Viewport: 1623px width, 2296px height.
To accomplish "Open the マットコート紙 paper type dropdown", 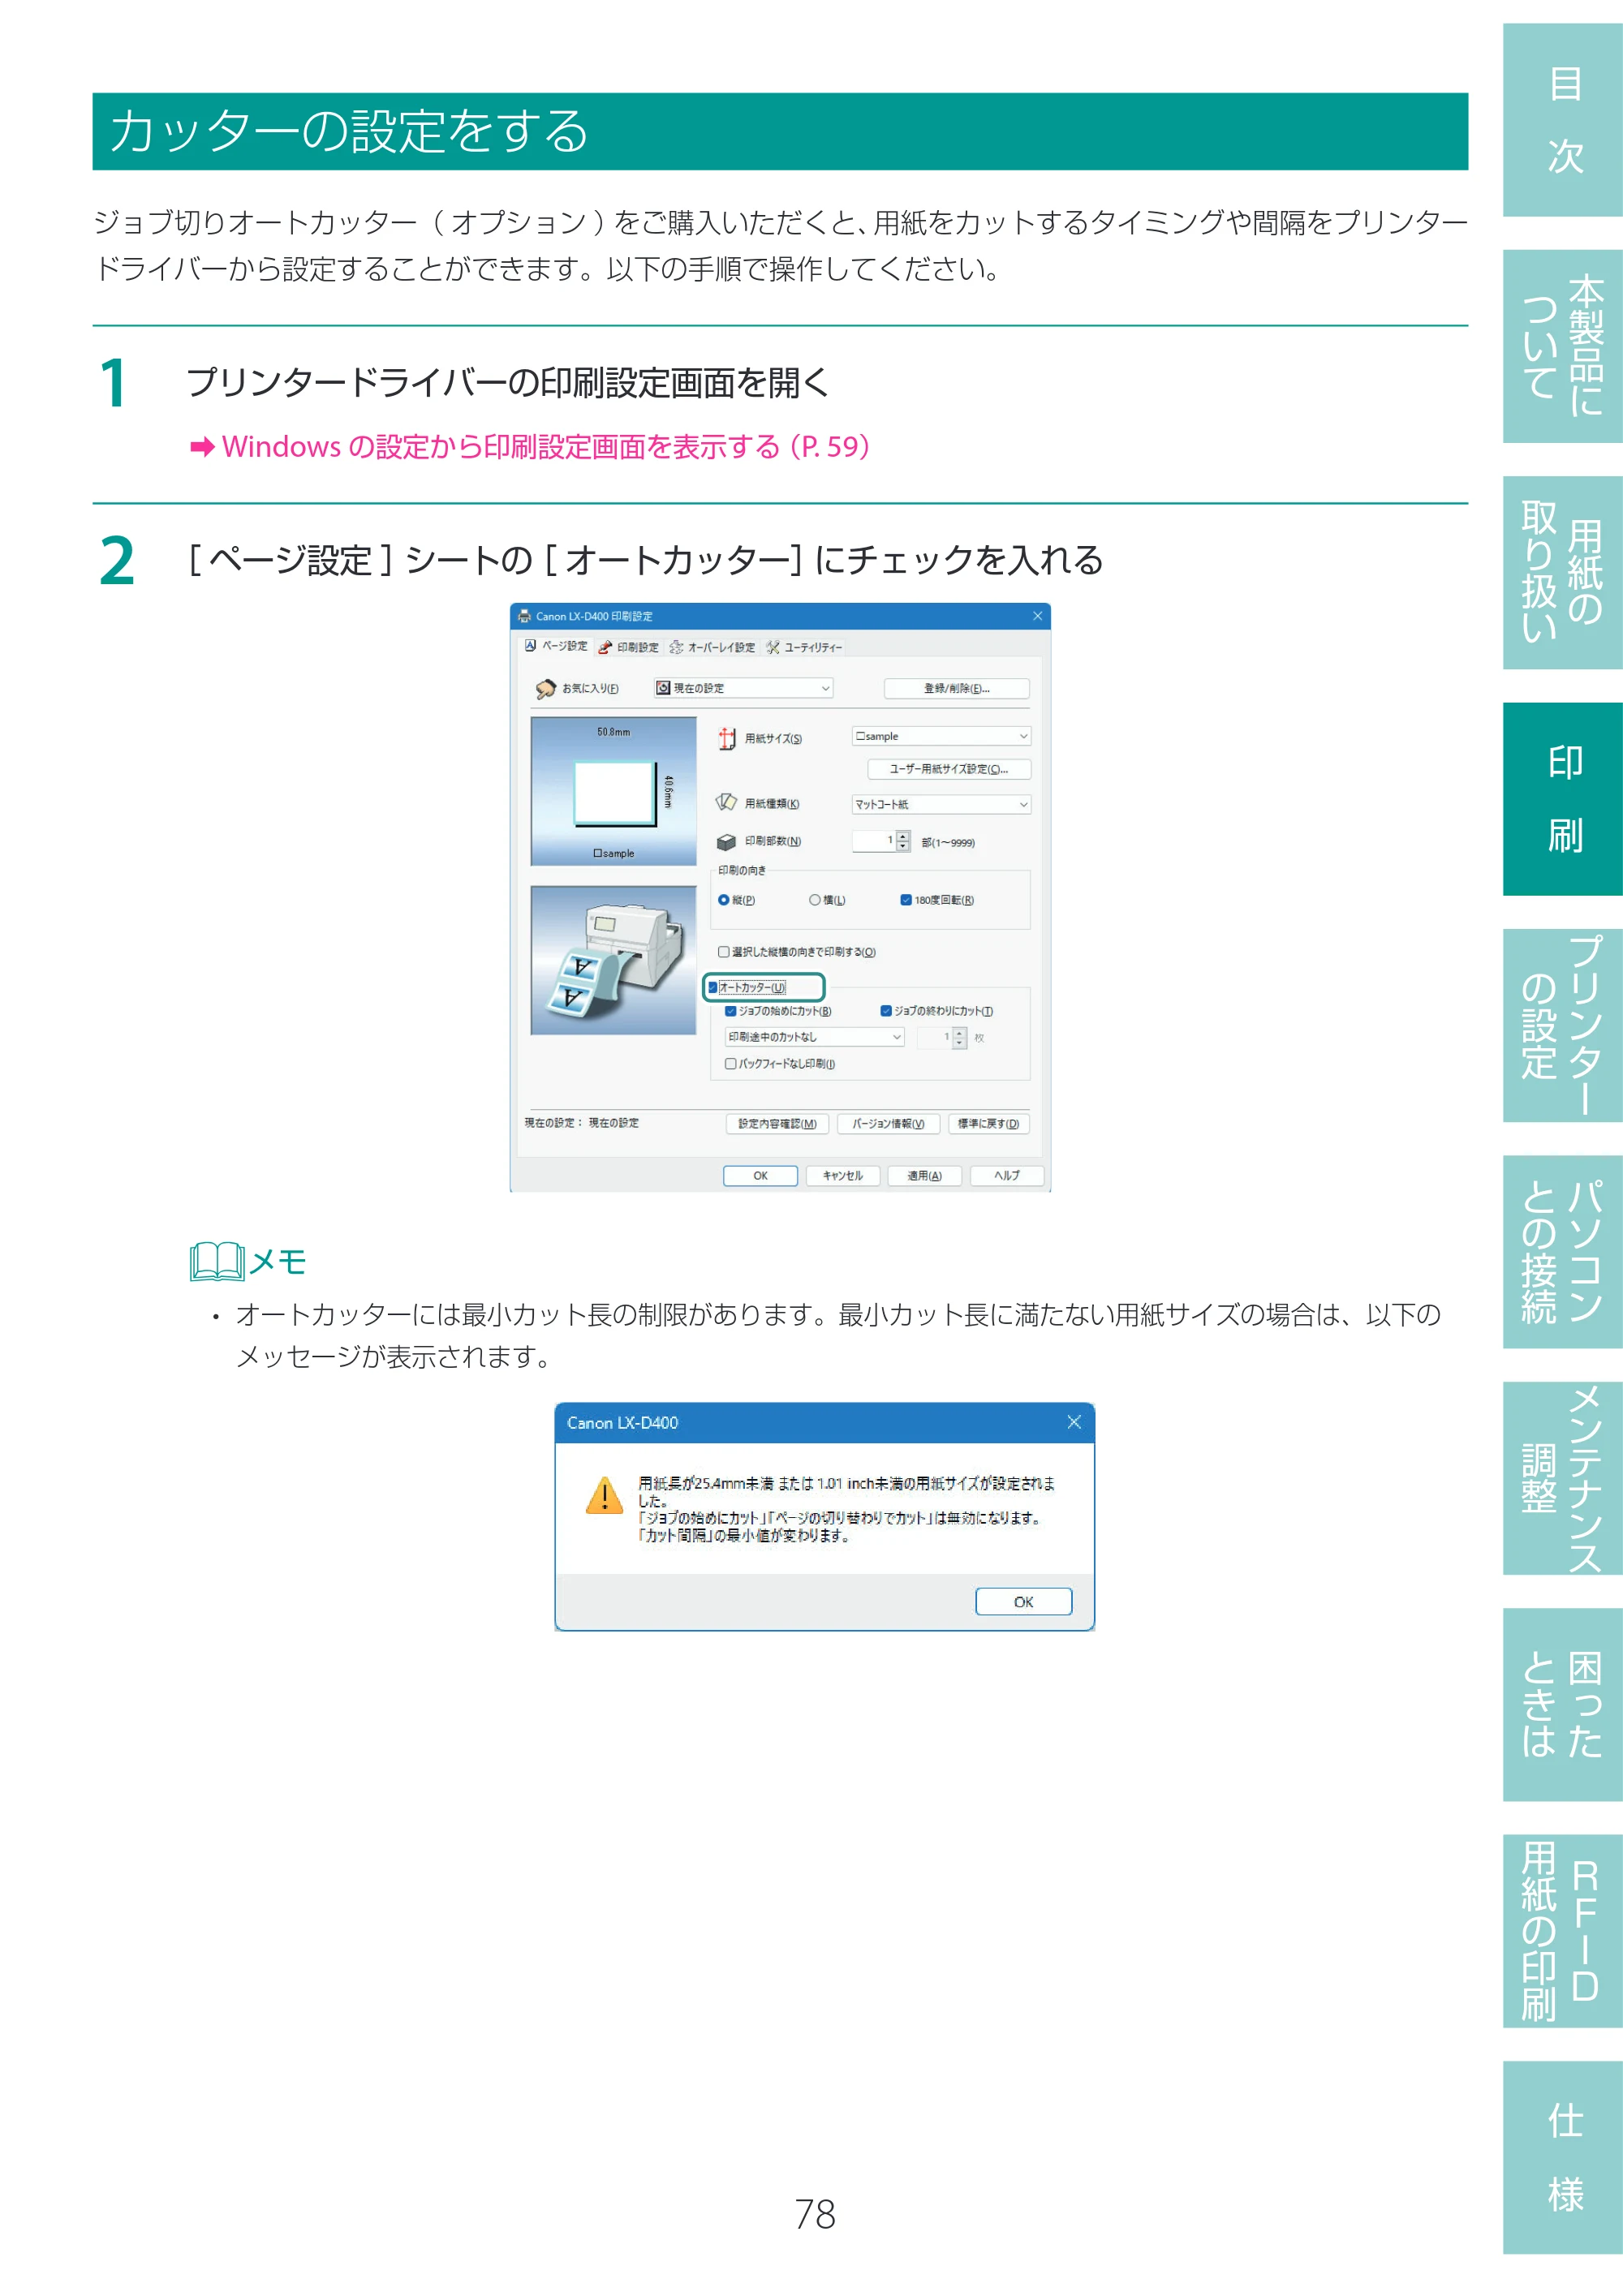I will (941, 804).
